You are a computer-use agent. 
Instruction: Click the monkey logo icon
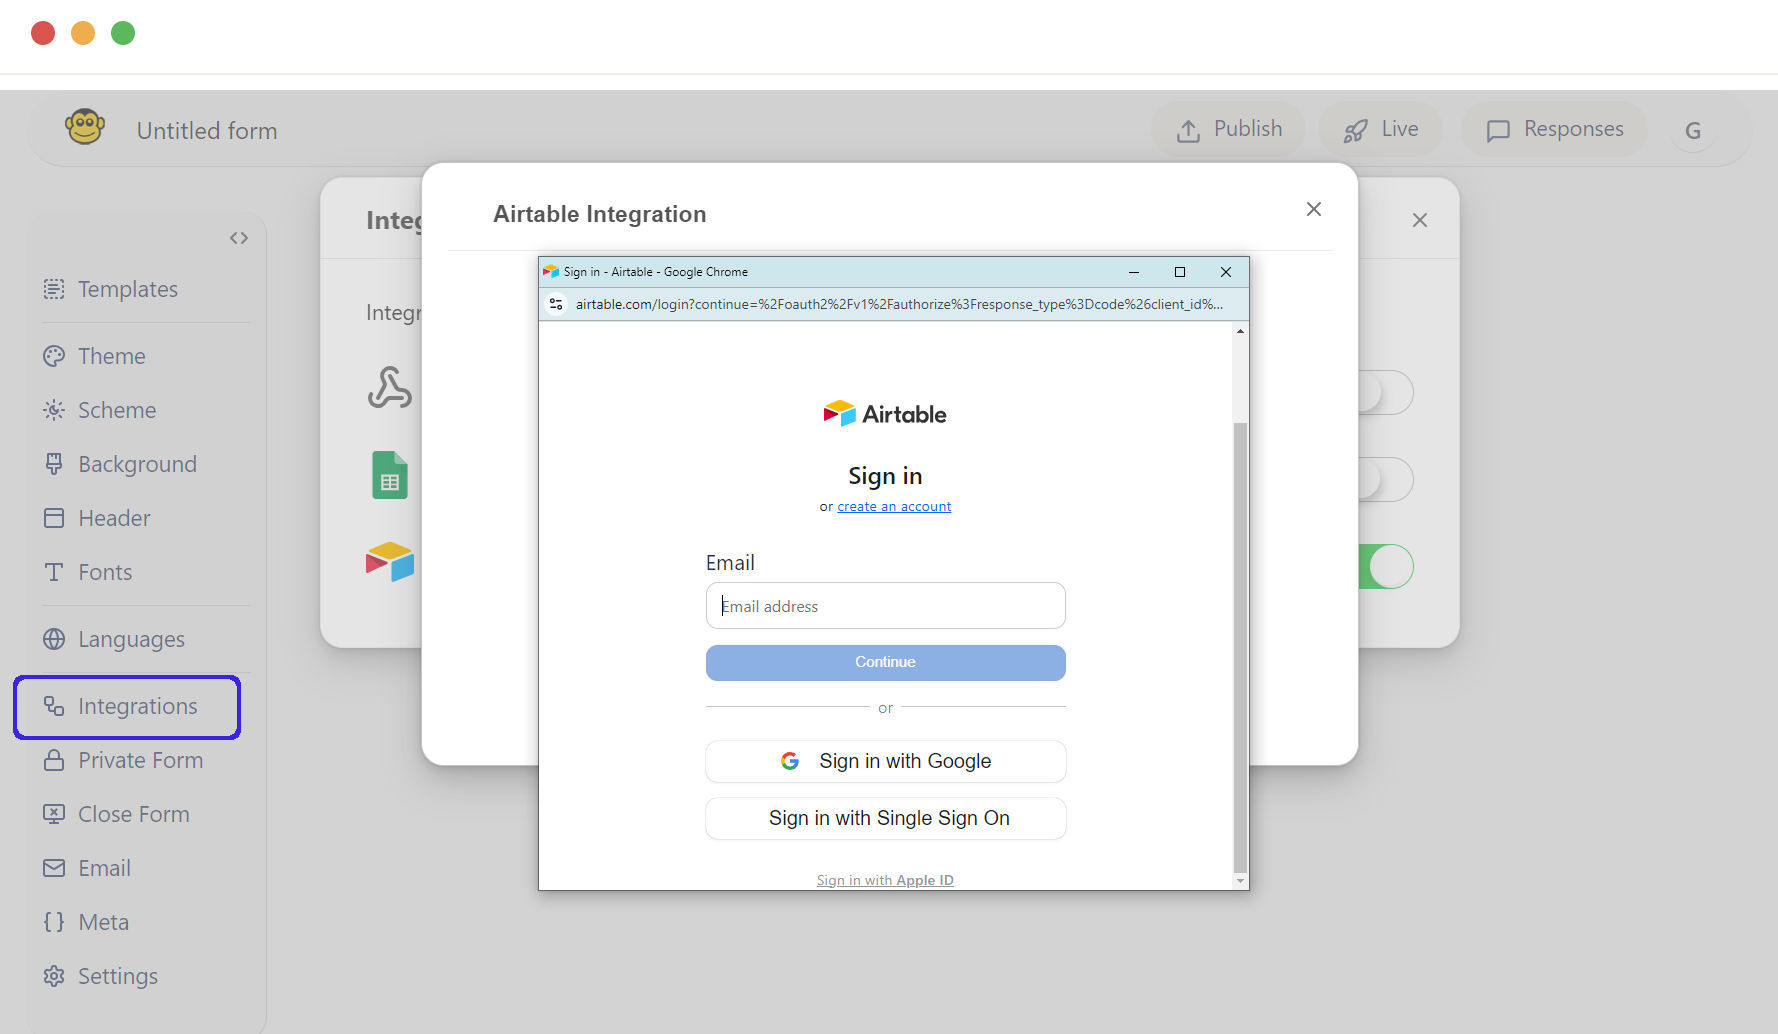85,128
